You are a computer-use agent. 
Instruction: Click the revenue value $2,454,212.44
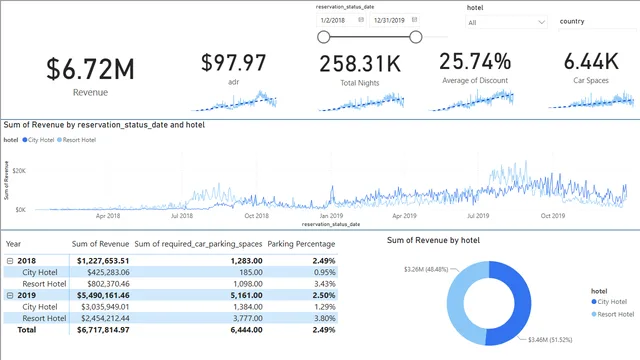[105, 318]
